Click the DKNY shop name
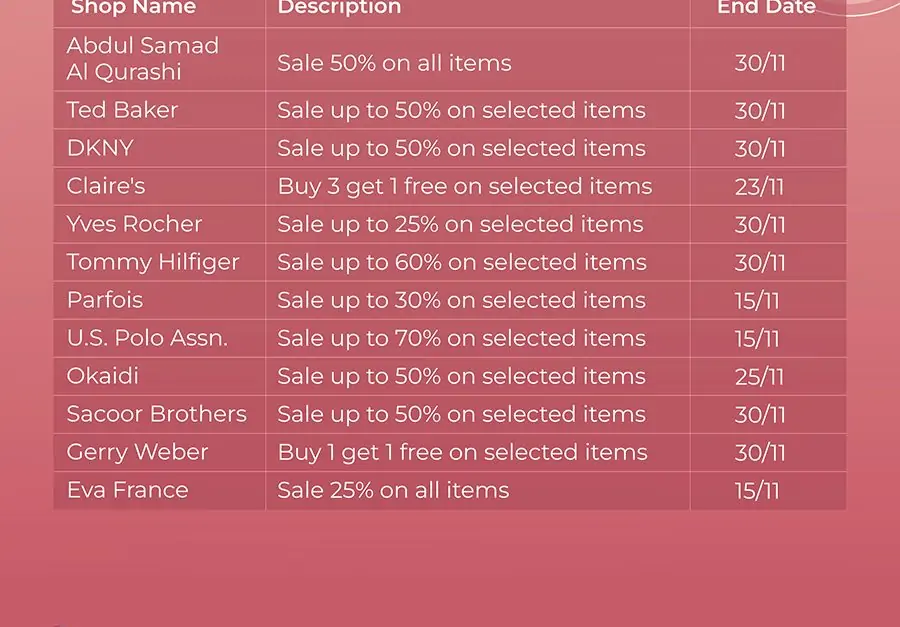This screenshot has width=900, height=627. [x=100, y=148]
